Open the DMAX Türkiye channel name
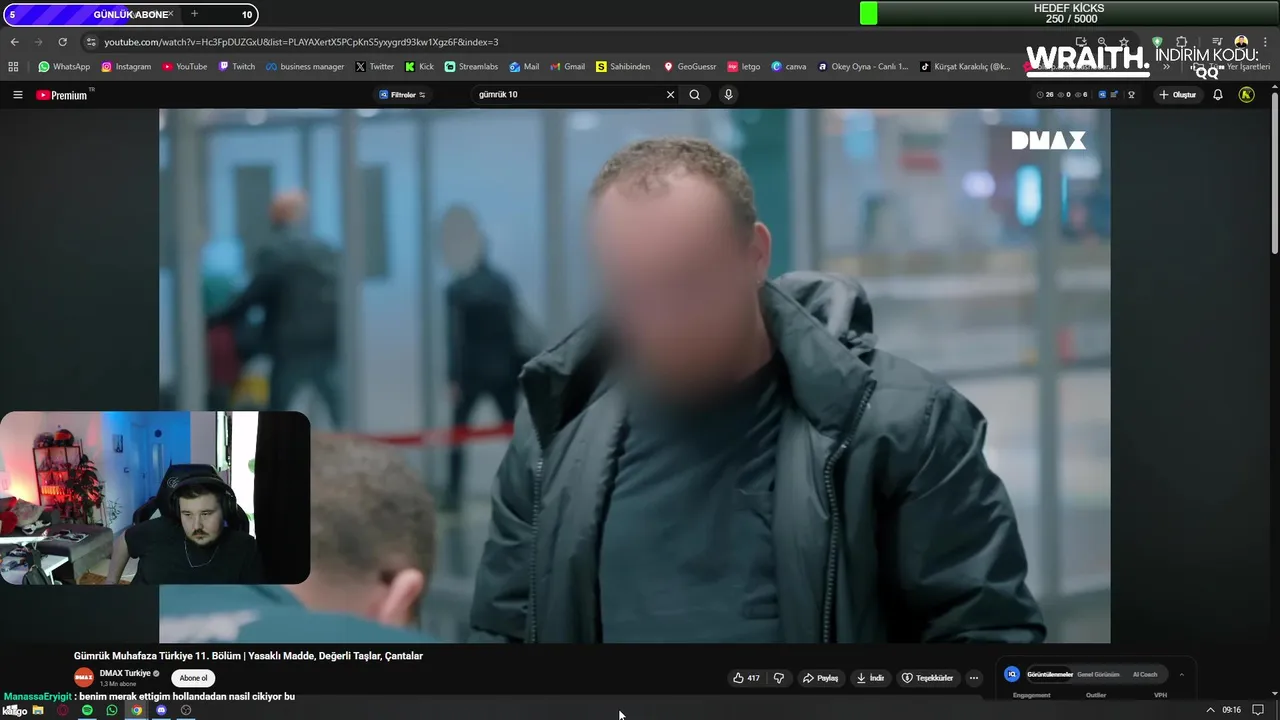1280x720 pixels. point(125,673)
